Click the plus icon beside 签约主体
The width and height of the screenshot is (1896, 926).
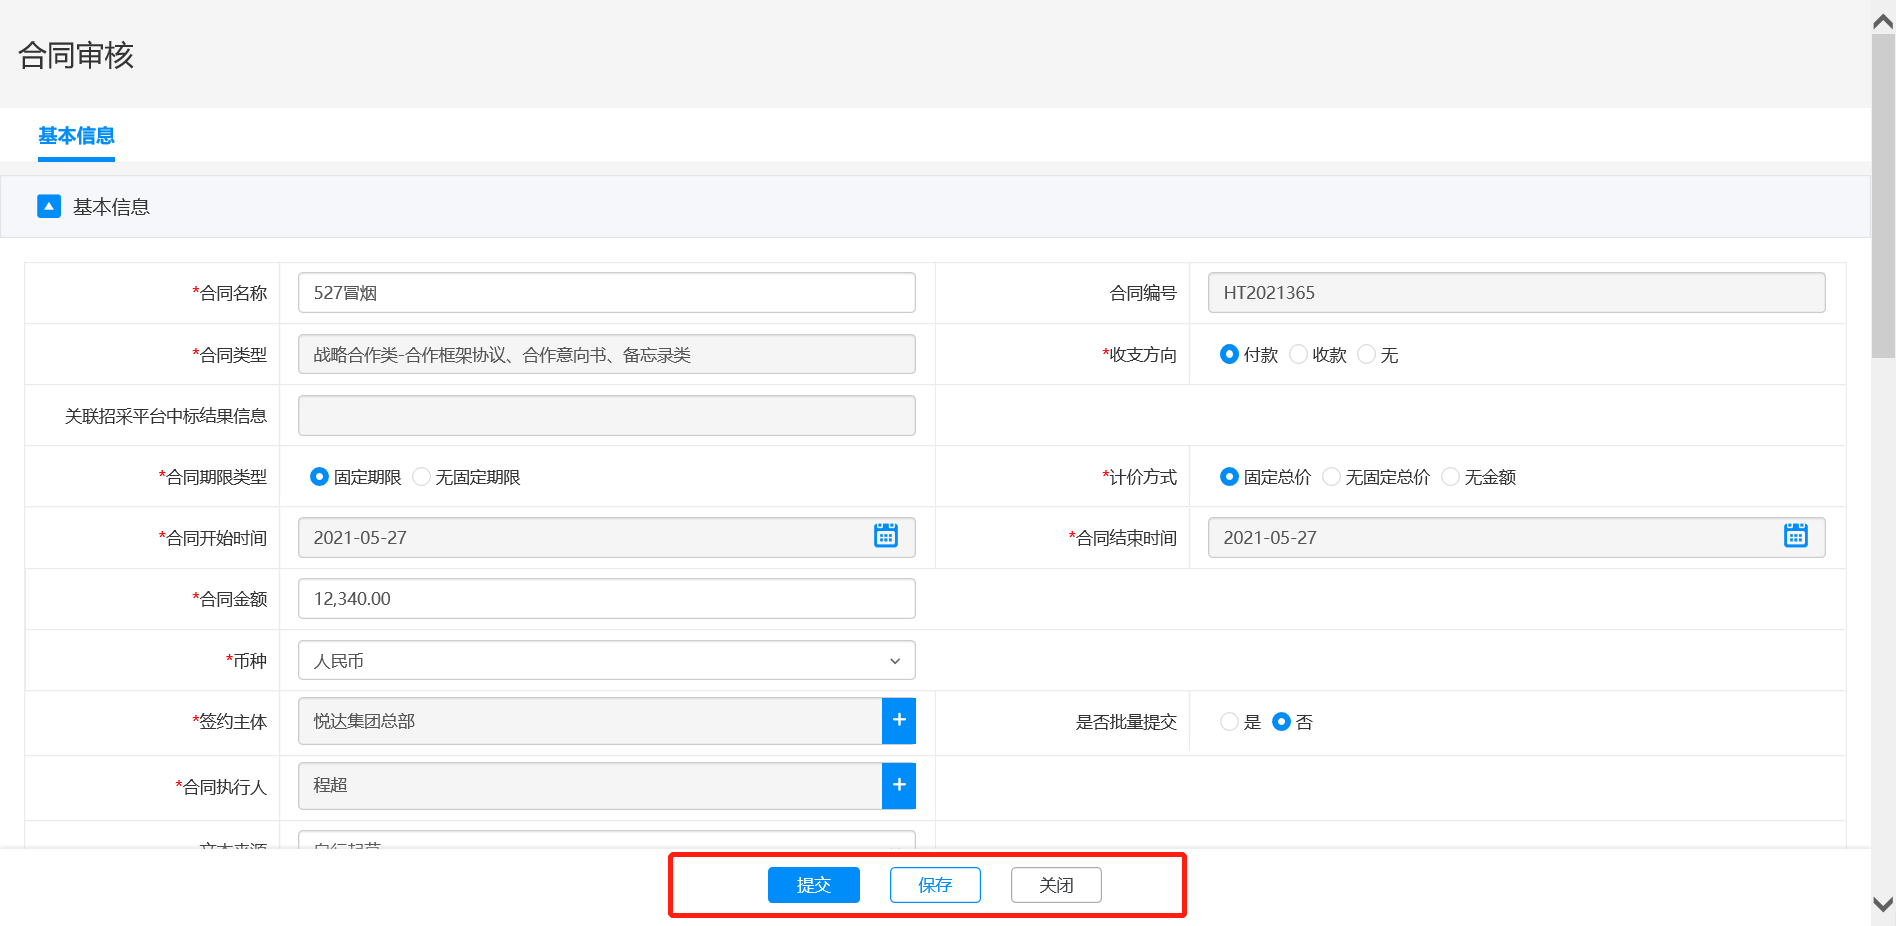[898, 721]
